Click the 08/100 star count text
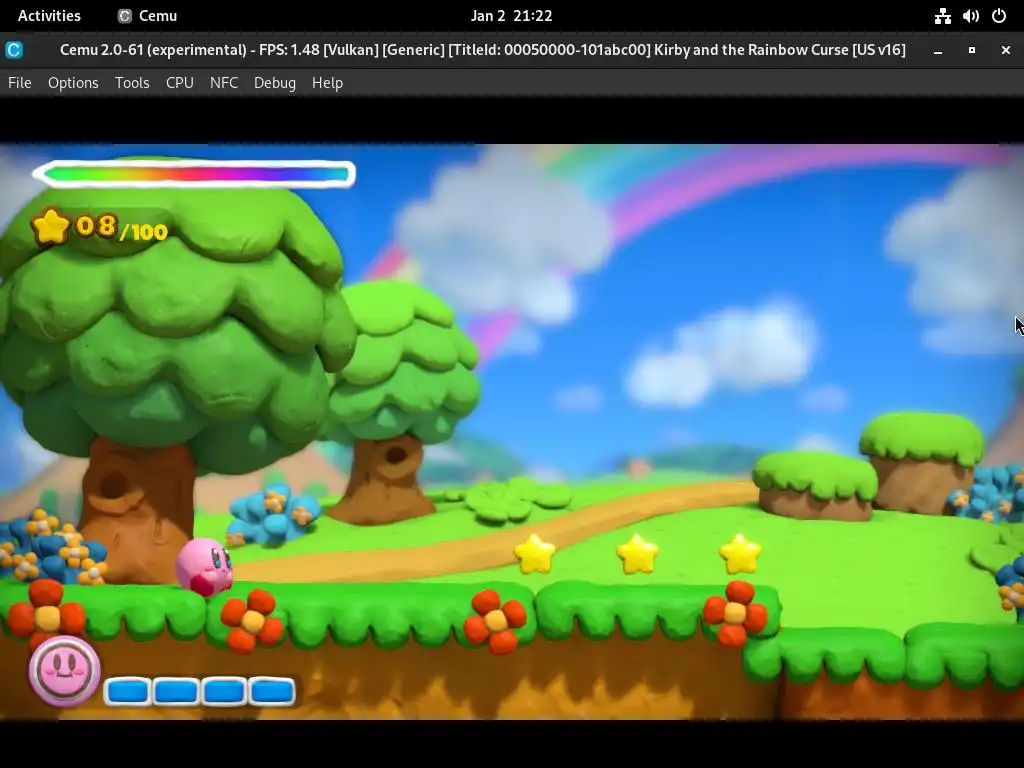This screenshot has width=1024, height=768. (122, 227)
